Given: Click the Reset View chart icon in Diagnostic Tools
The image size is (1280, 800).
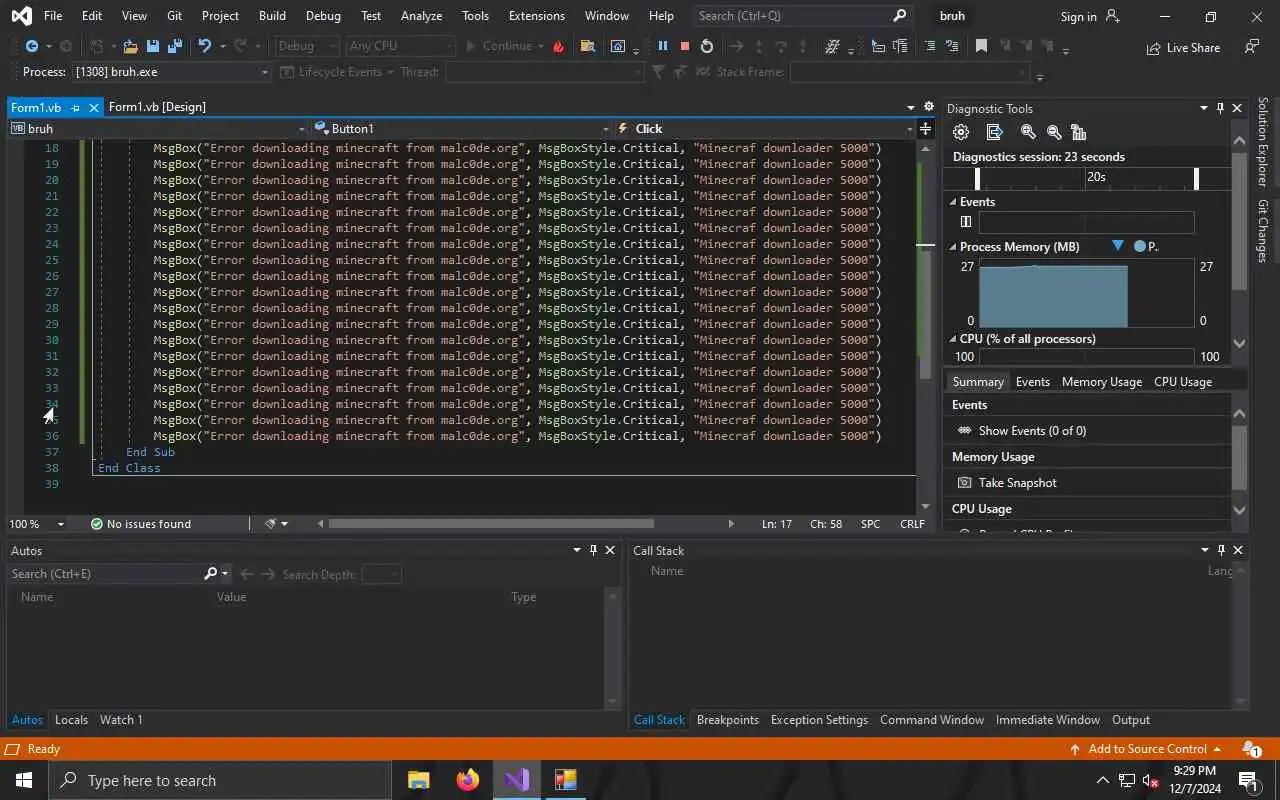Looking at the screenshot, I should point(1079,132).
